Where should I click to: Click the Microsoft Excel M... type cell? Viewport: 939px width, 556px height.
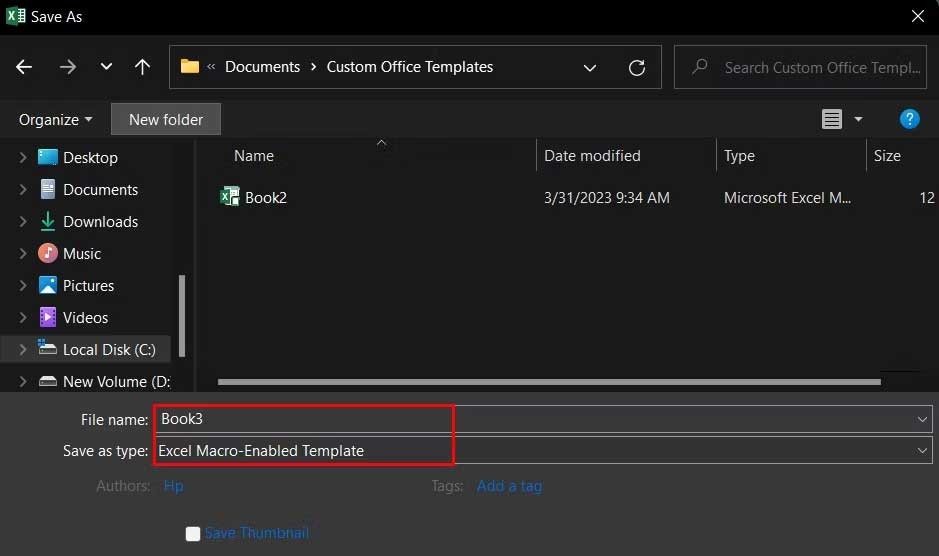(787, 198)
